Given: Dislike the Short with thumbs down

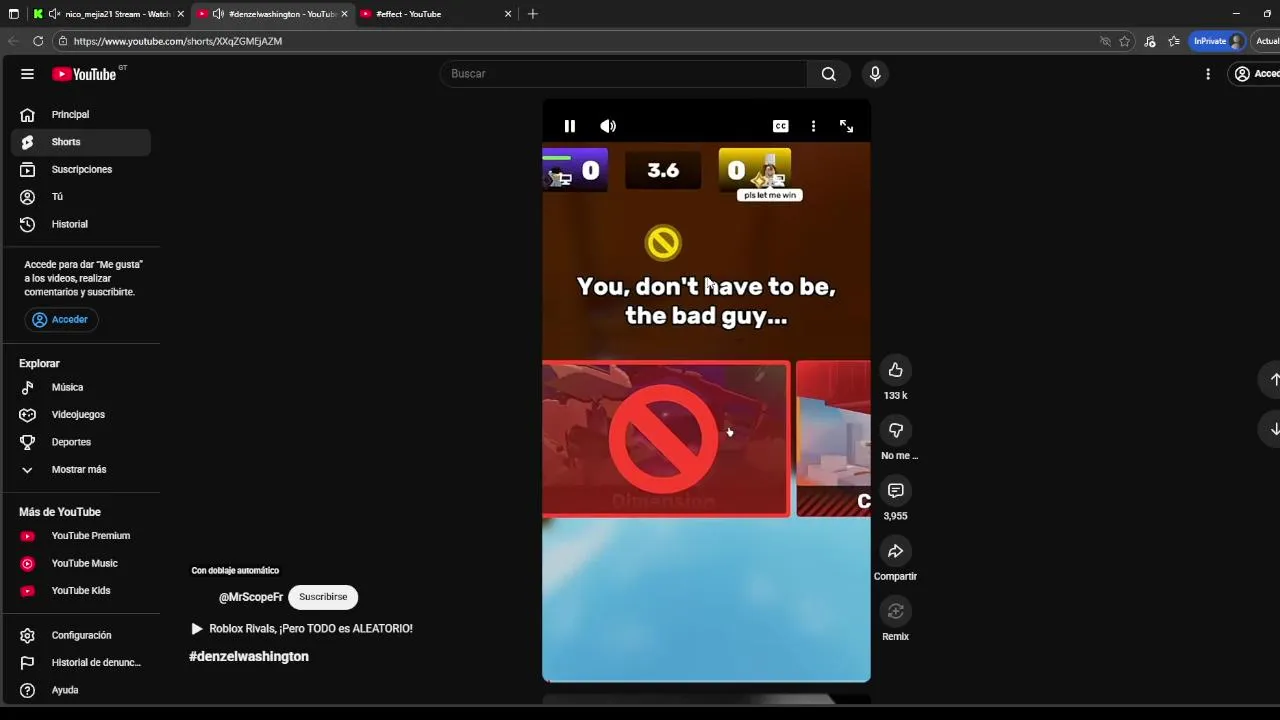Looking at the screenshot, I should (x=896, y=431).
